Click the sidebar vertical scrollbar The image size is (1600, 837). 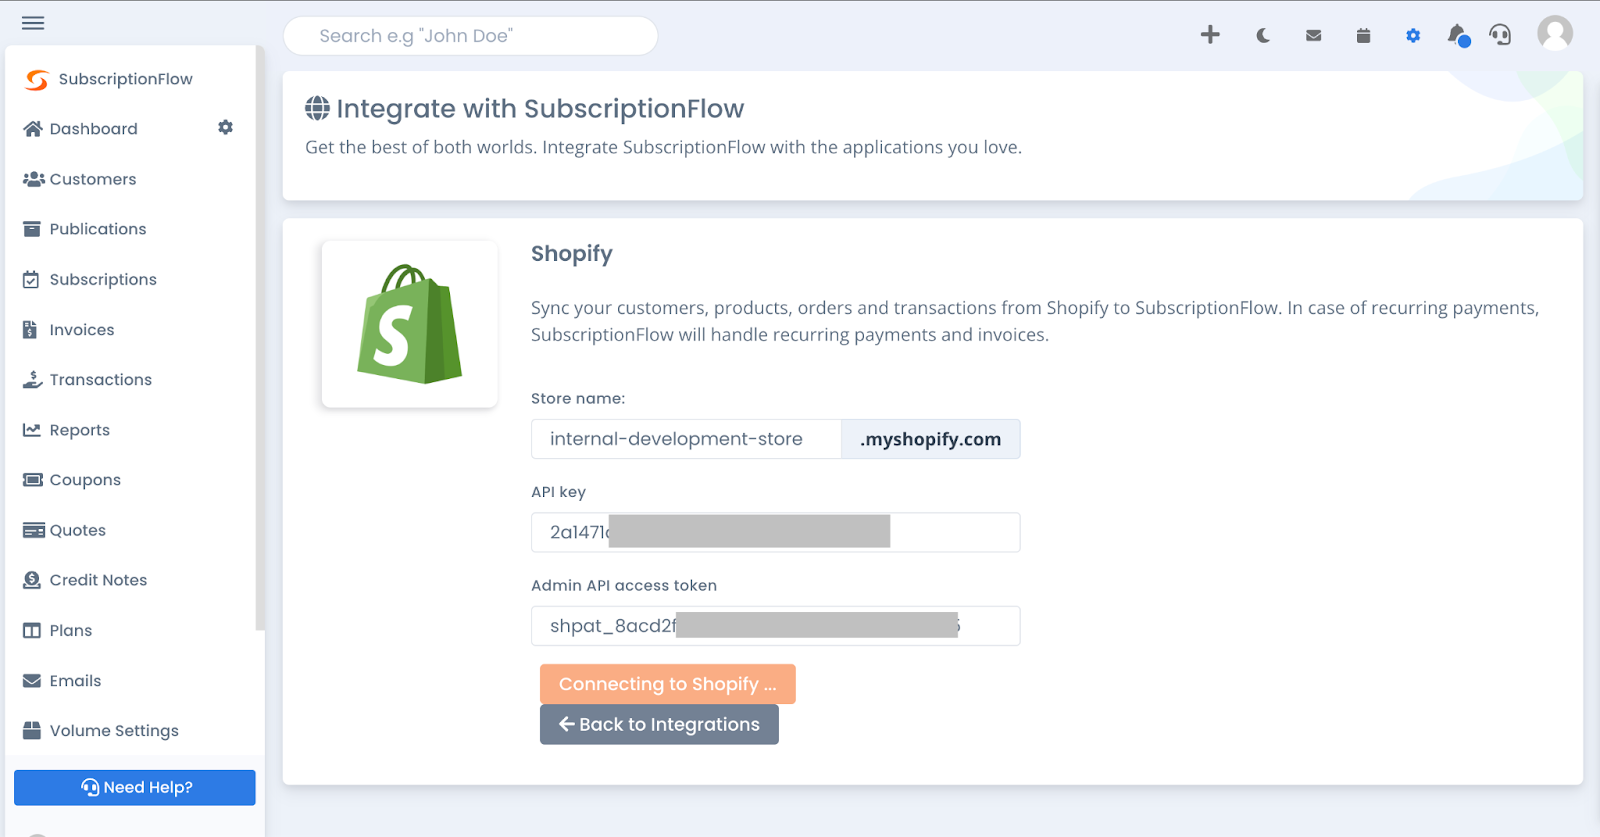[260, 338]
